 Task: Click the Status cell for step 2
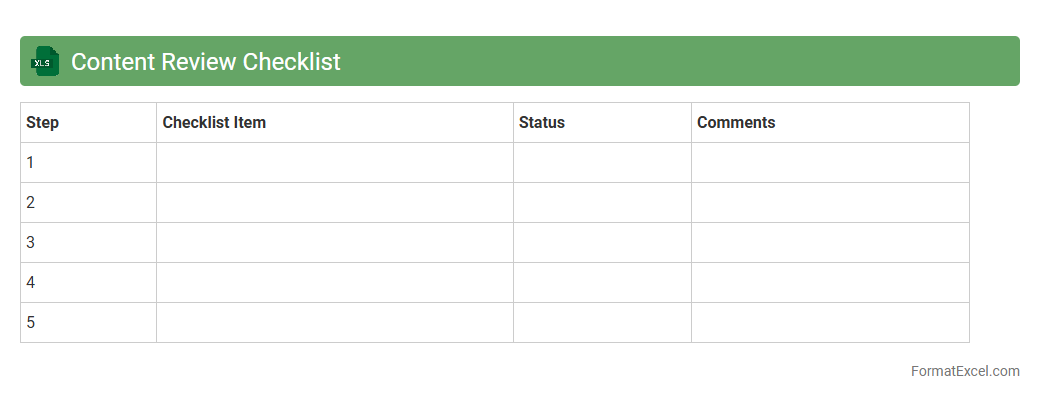tap(602, 202)
